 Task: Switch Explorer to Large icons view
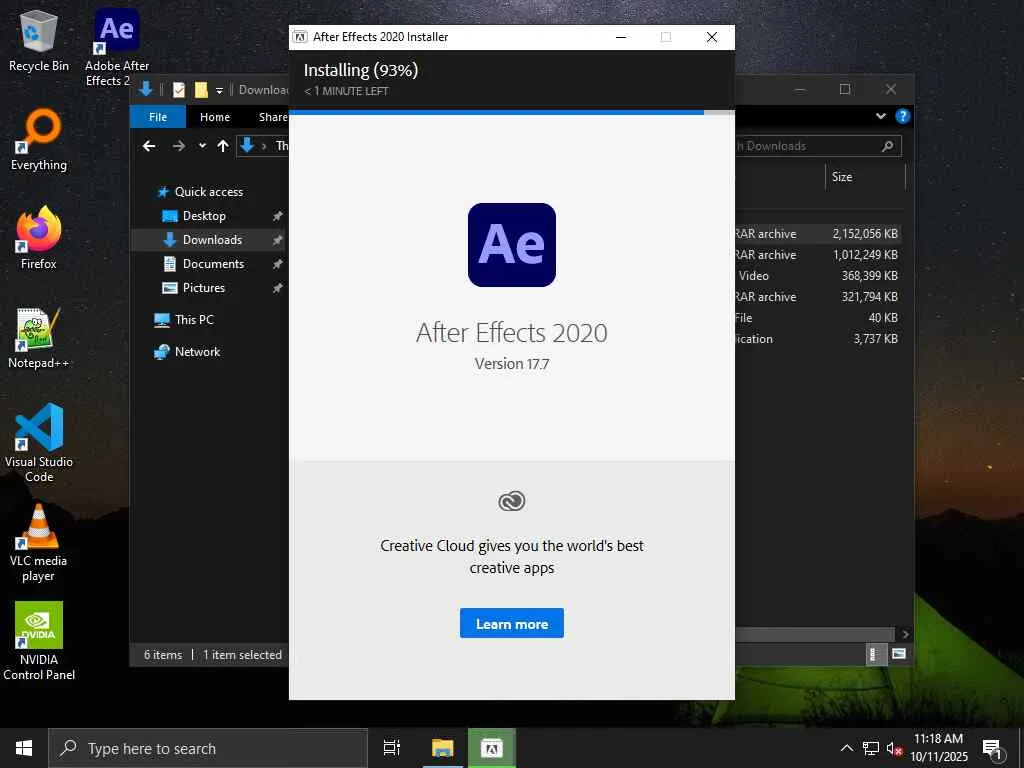(x=899, y=654)
